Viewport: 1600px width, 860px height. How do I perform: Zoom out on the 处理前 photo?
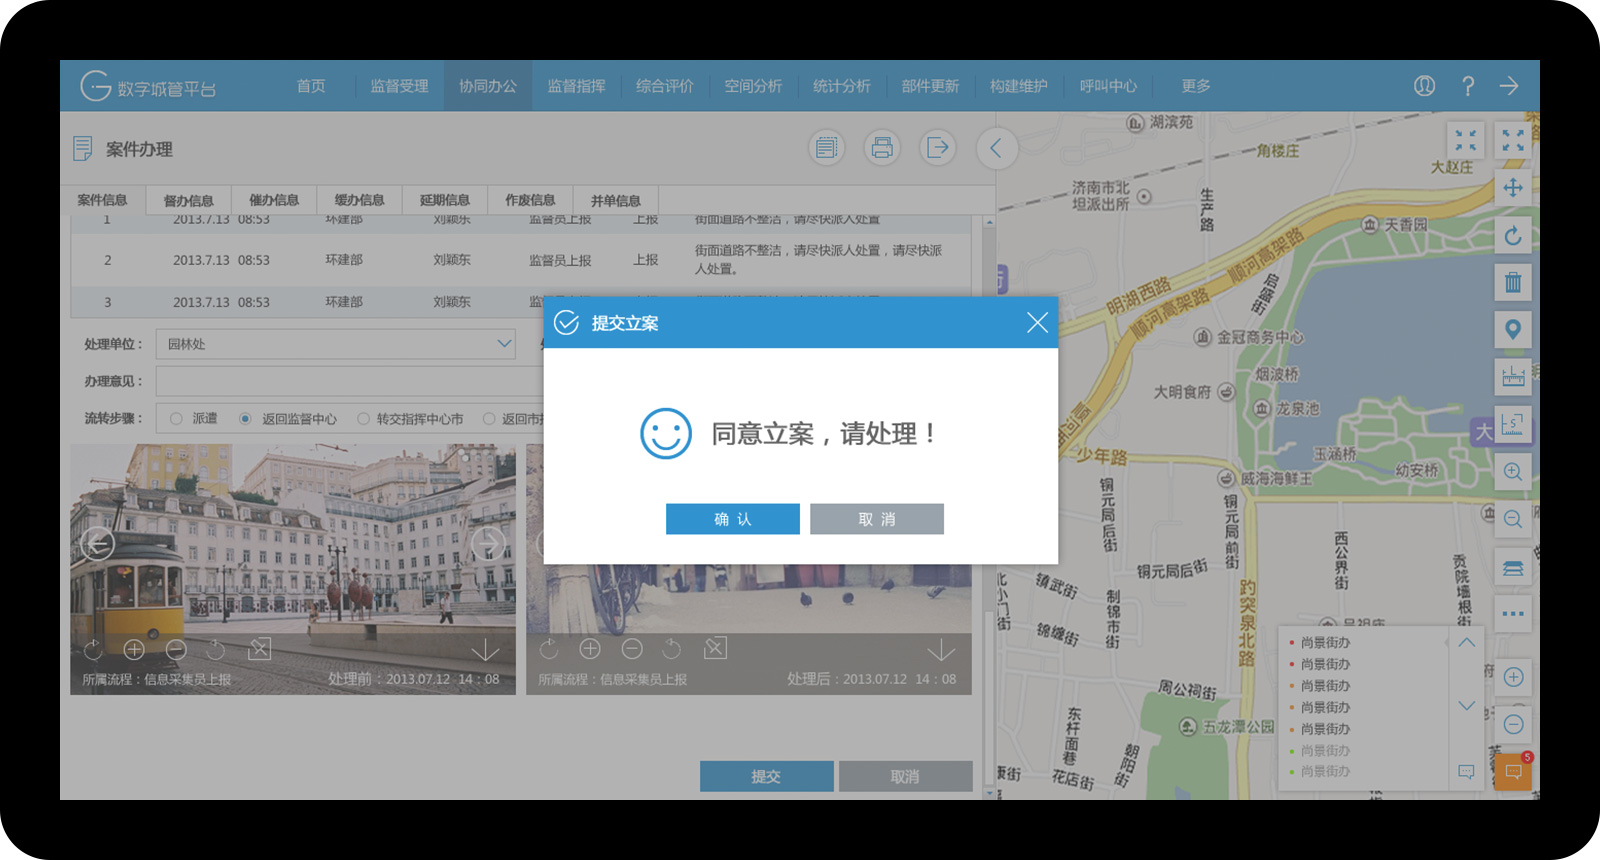(x=176, y=650)
